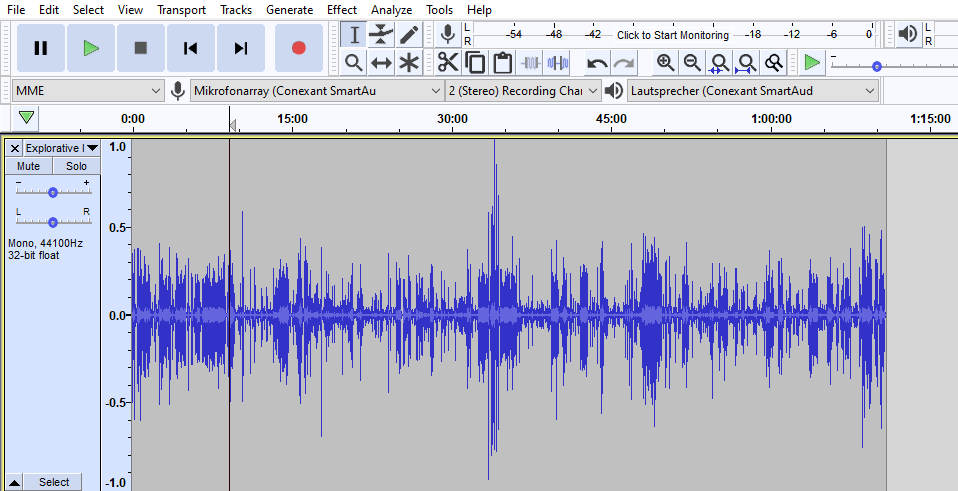Image resolution: width=958 pixels, height=491 pixels.
Task: Adjust the playback speed slider
Action: (877, 66)
